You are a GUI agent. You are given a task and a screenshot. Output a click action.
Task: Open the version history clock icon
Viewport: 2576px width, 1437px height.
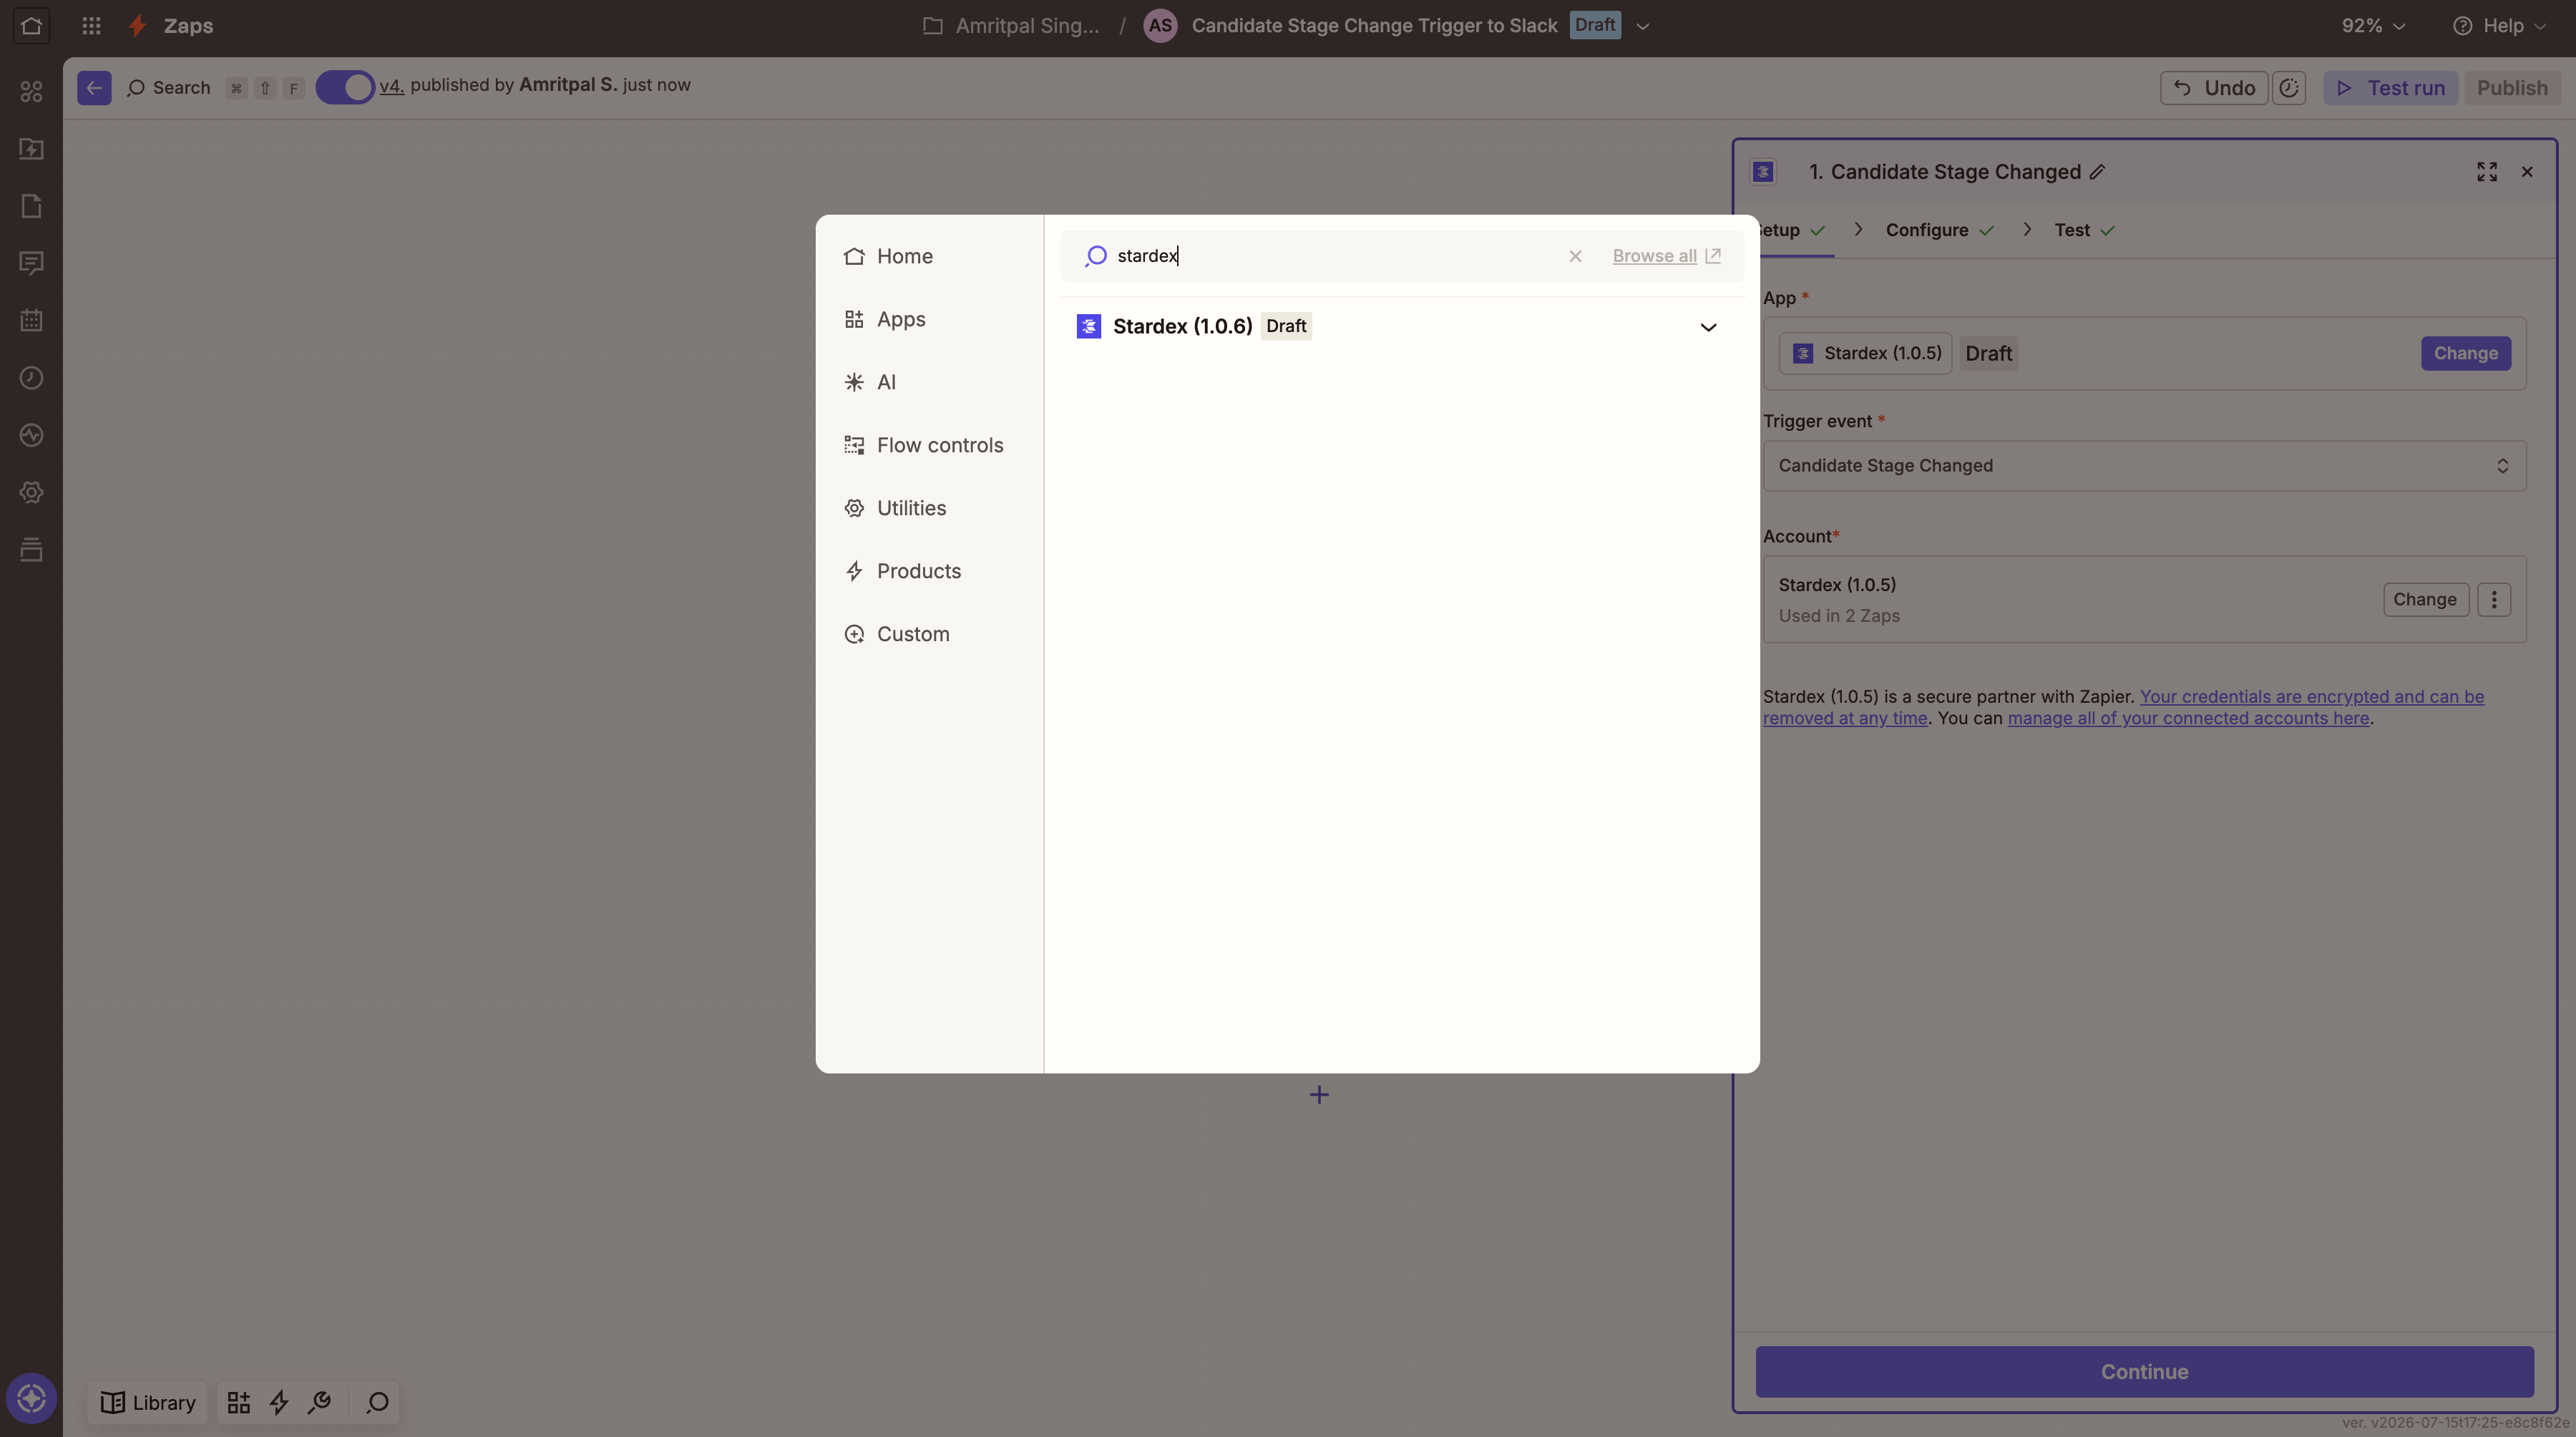pyautogui.click(x=2289, y=88)
